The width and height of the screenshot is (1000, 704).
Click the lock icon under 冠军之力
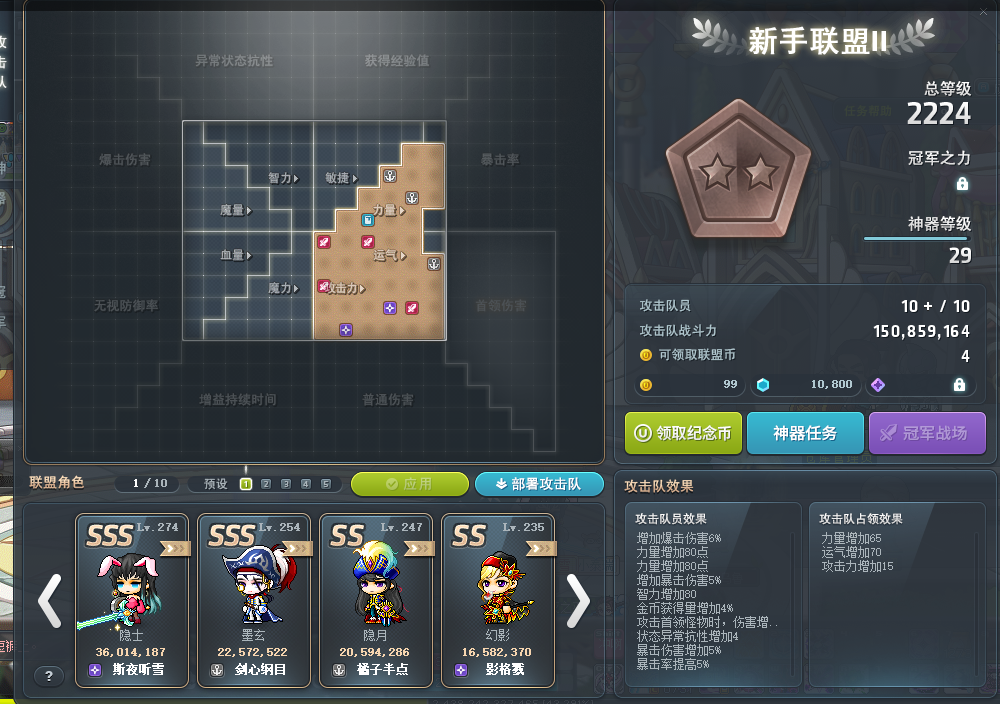(962, 184)
